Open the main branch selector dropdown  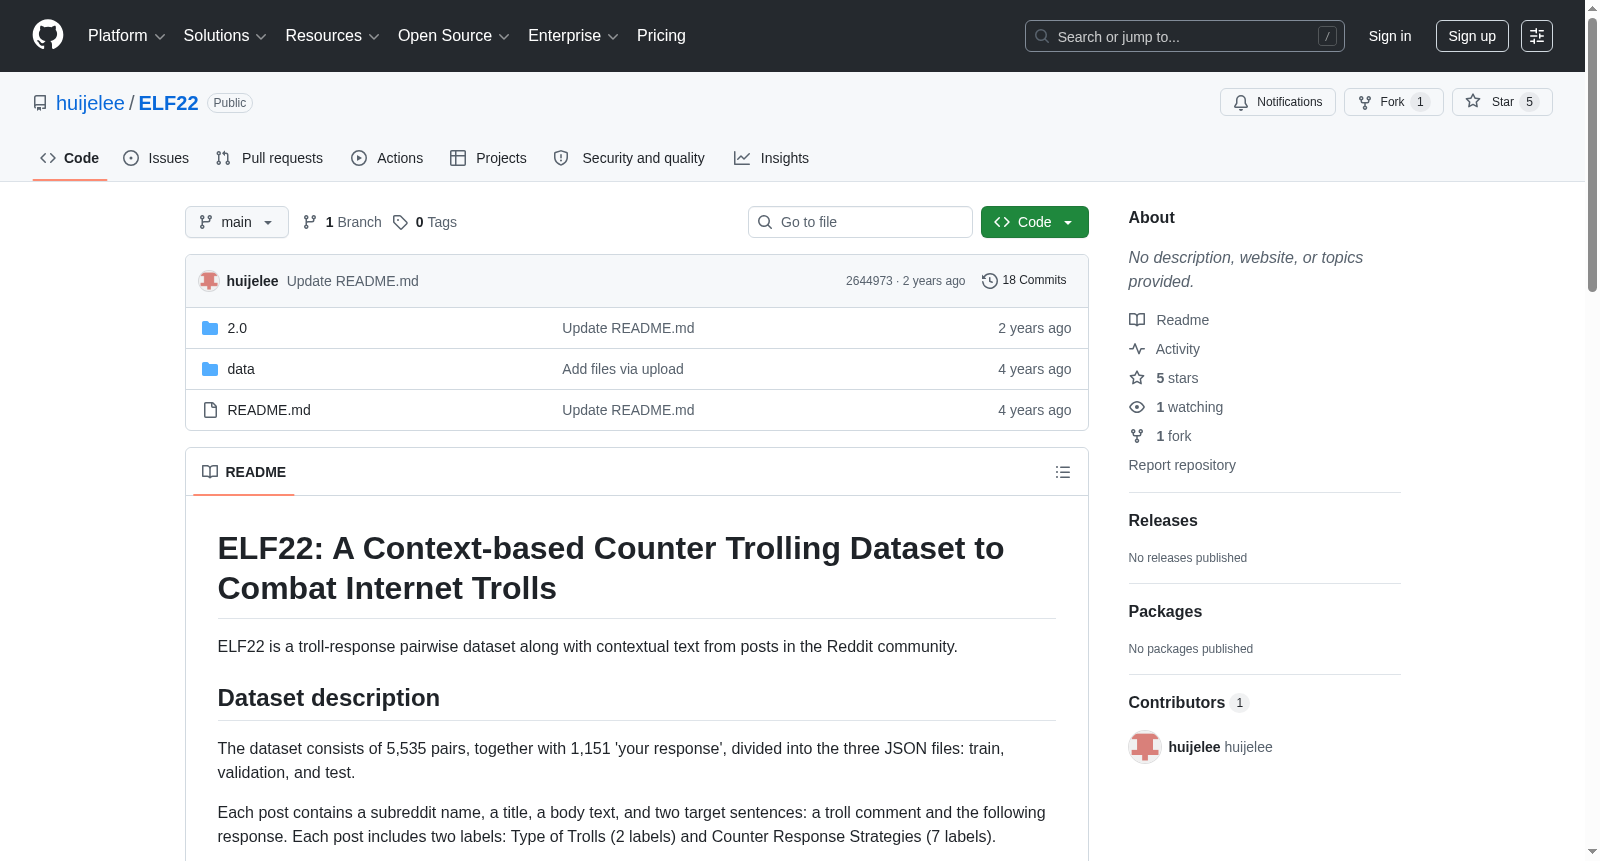[x=237, y=222]
